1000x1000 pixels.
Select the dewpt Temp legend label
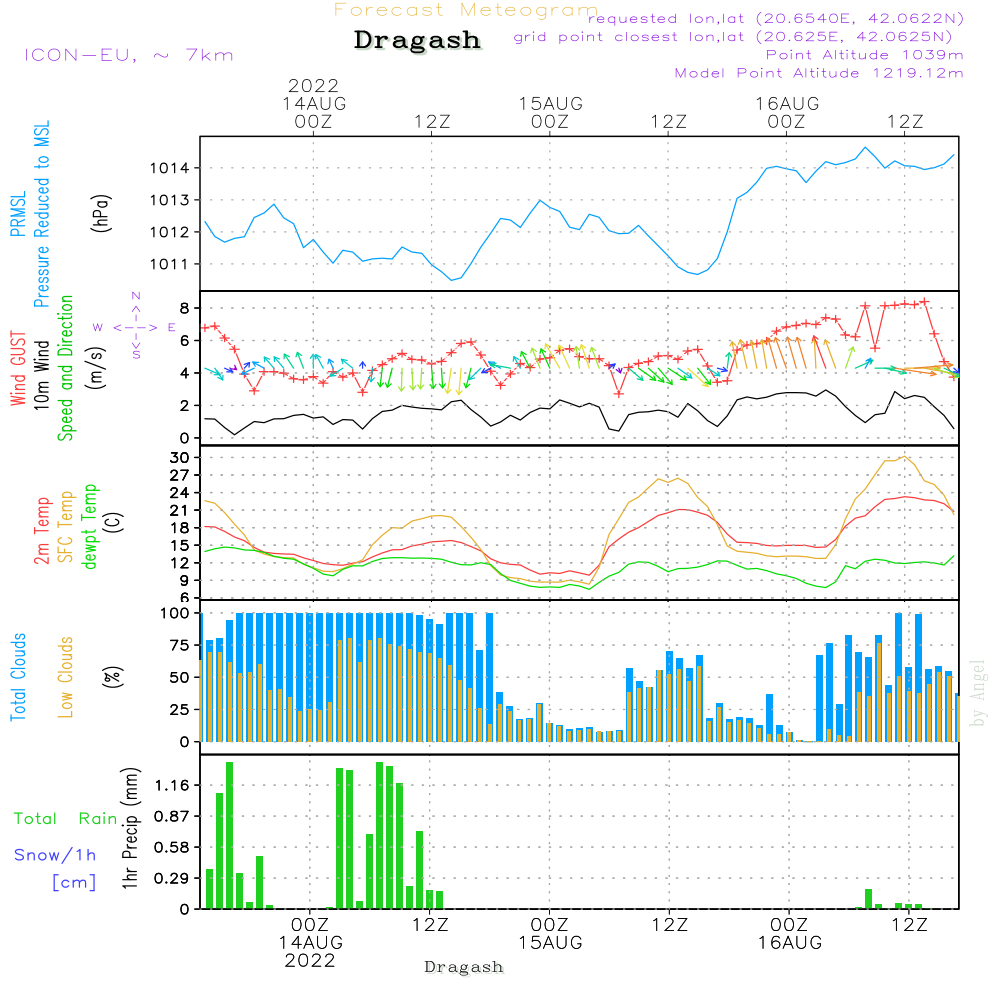90,528
